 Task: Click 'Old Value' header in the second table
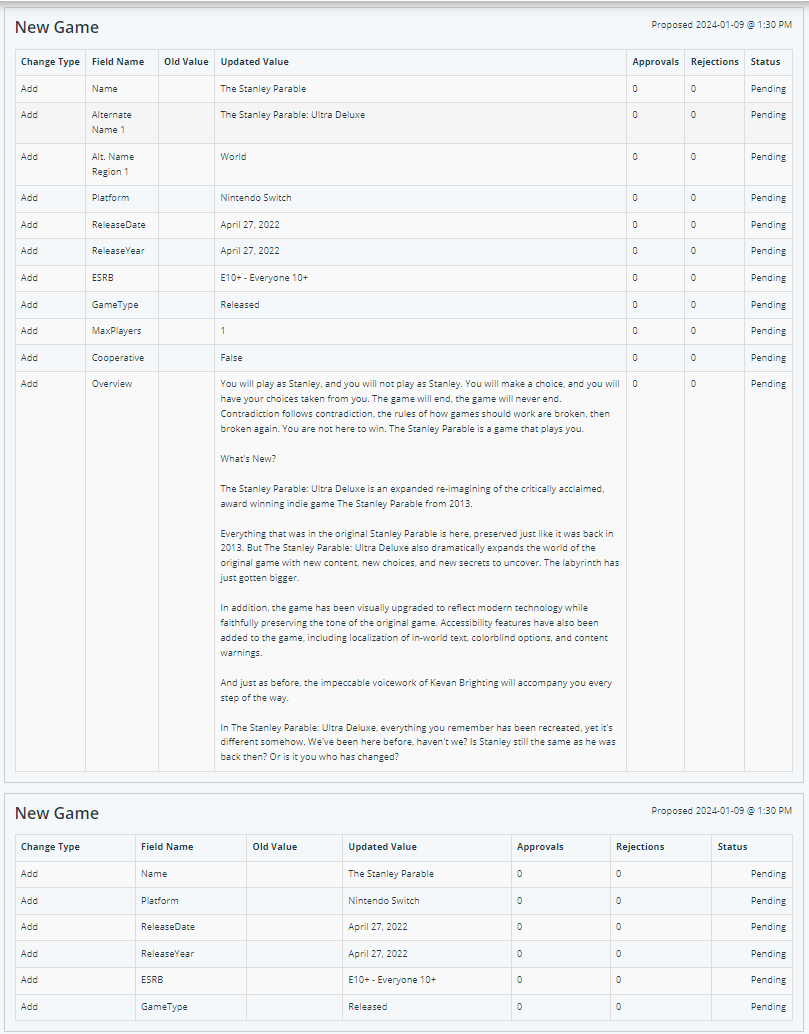coord(275,847)
